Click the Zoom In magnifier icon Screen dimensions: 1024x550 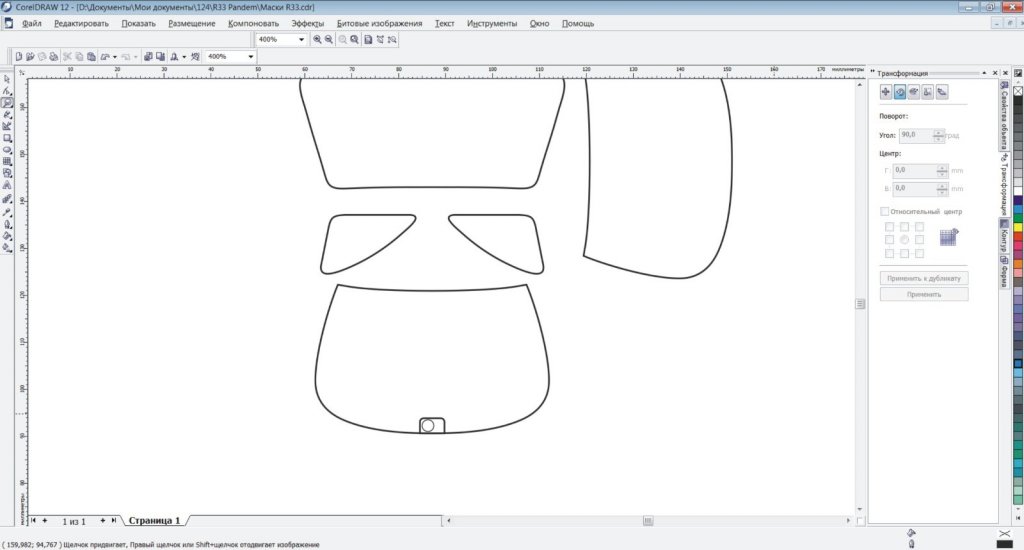(x=318, y=39)
